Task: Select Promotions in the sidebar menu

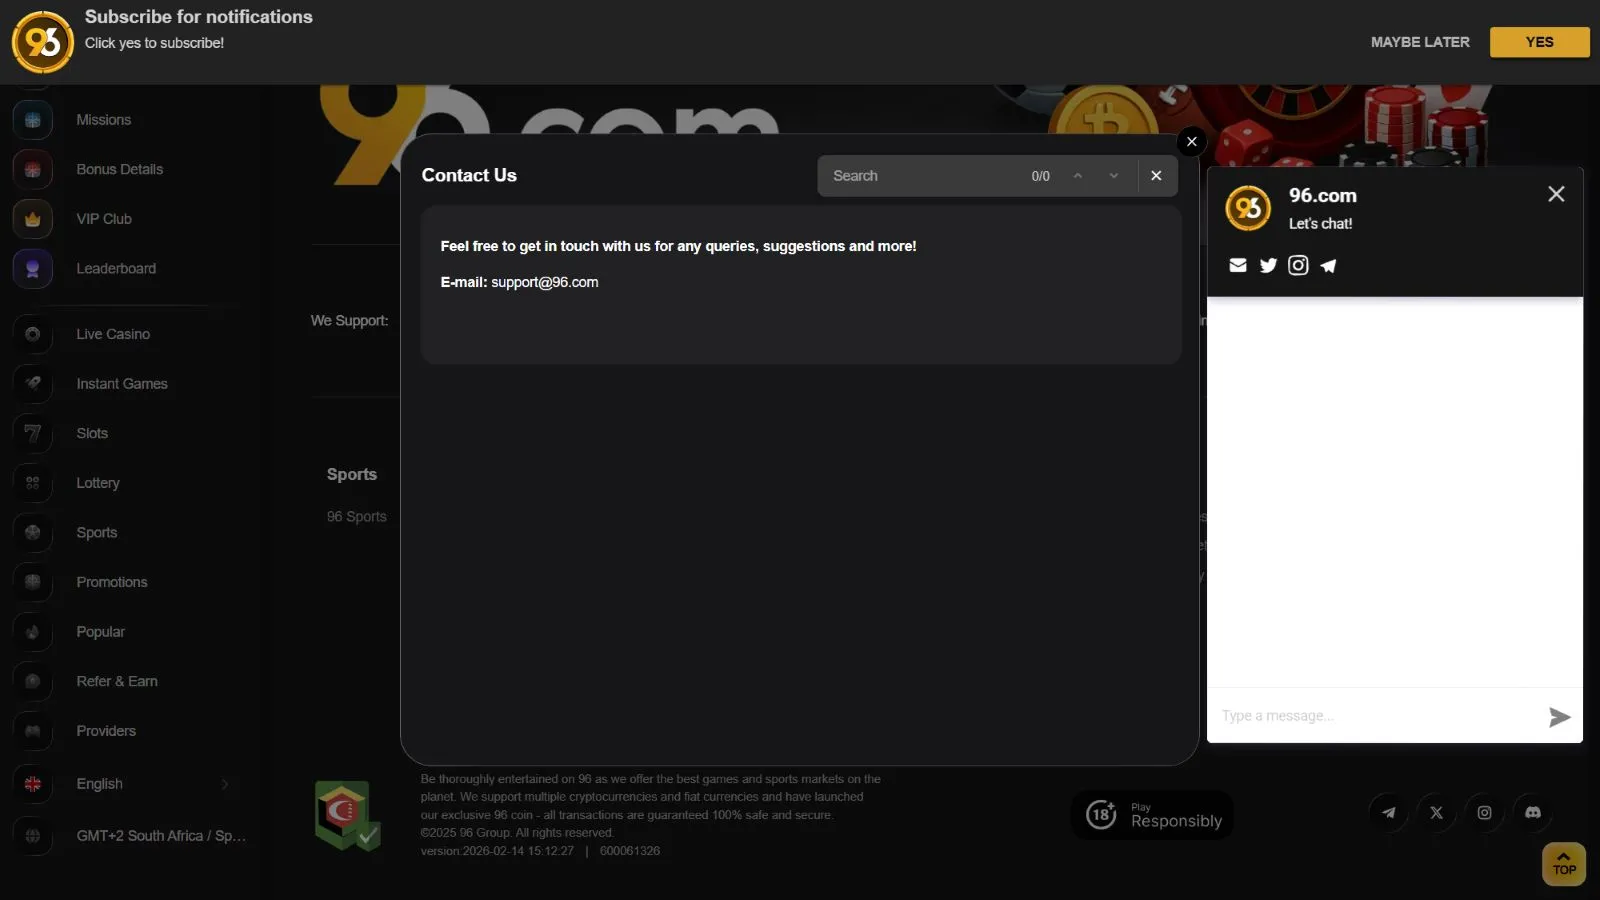Action: tap(112, 582)
